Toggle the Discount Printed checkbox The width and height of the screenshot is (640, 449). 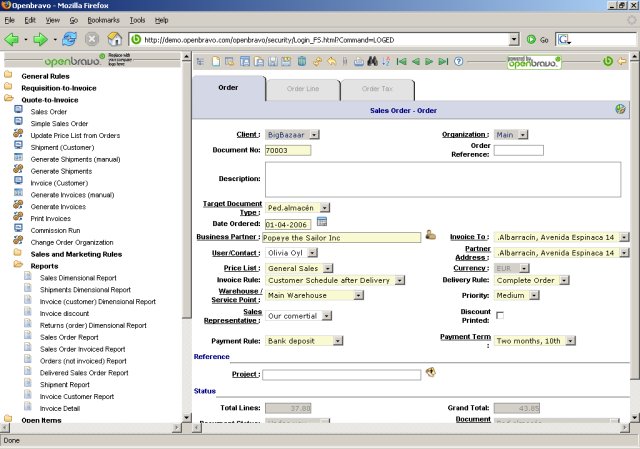(x=500, y=315)
